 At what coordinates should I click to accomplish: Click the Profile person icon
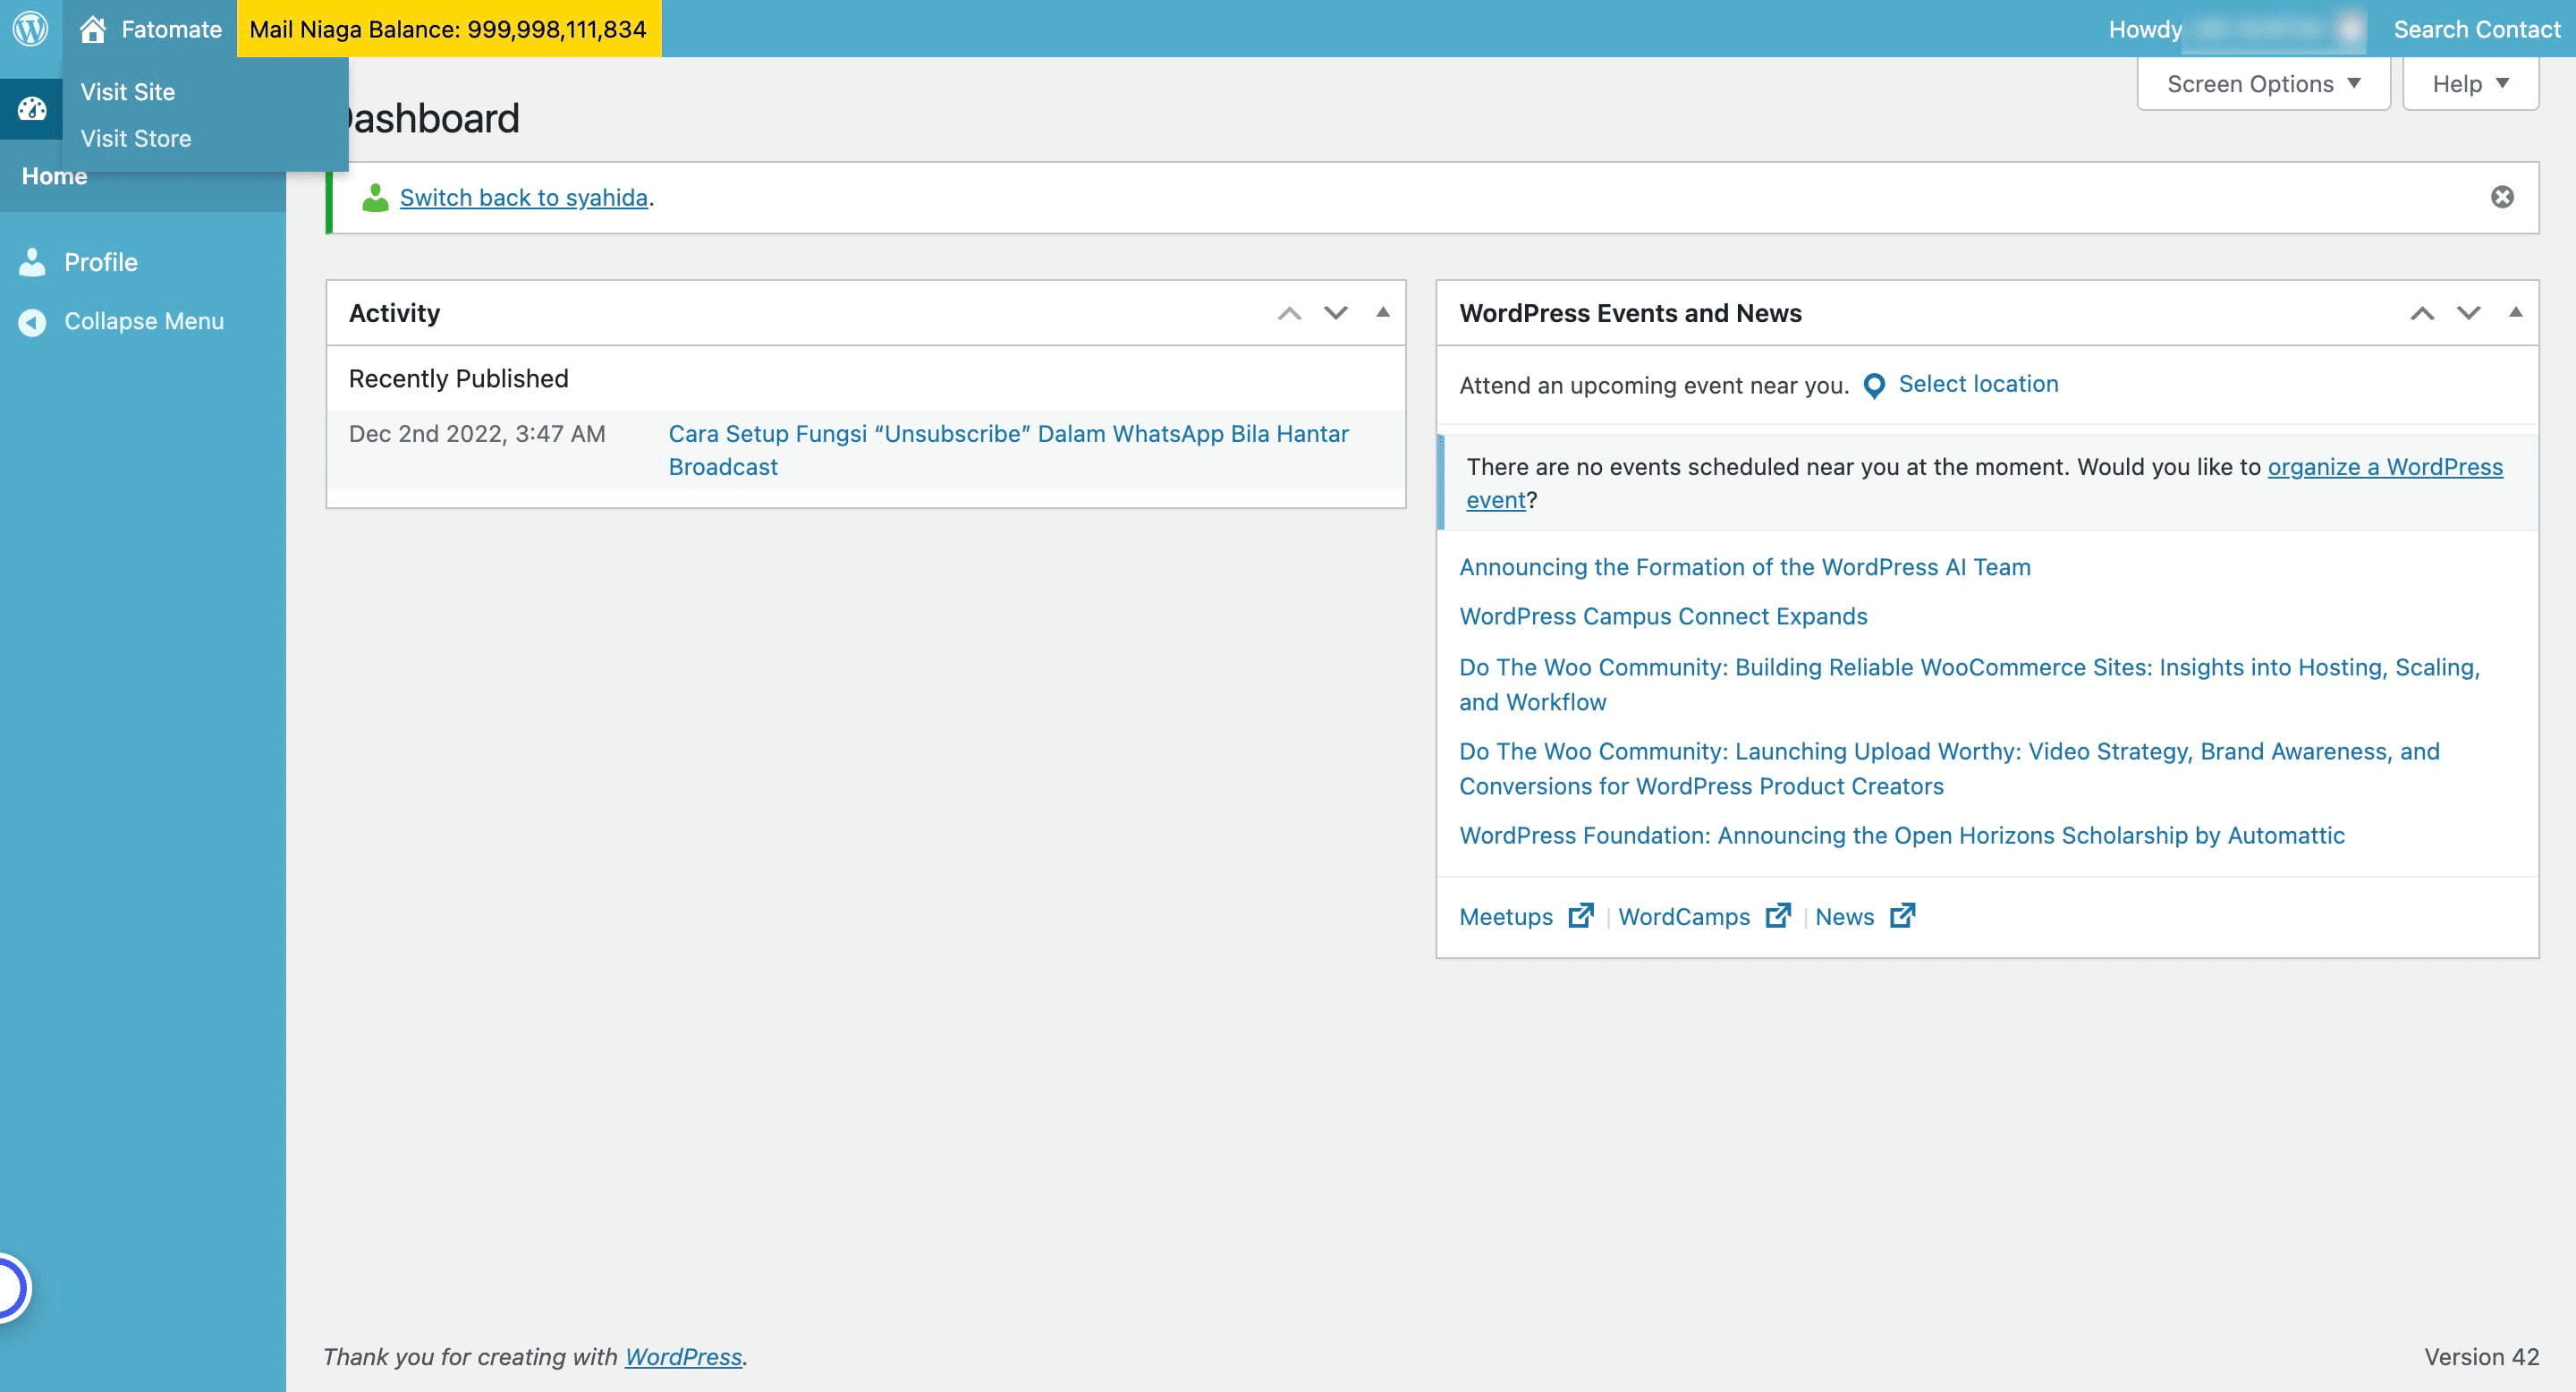[x=32, y=262]
